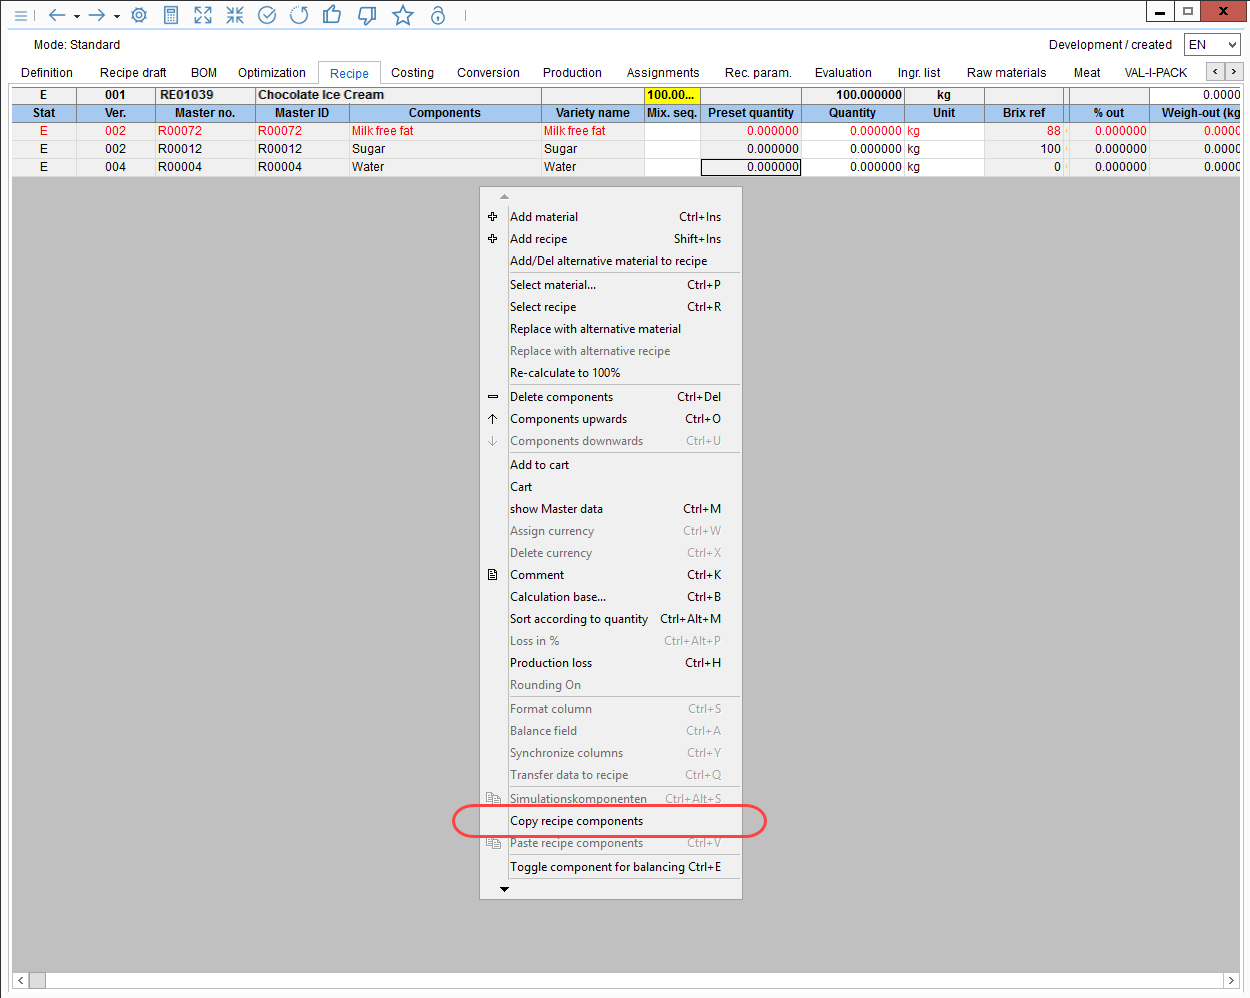Image resolution: width=1250 pixels, height=998 pixels.
Task: Open the BOM tab
Action: (x=204, y=73)
